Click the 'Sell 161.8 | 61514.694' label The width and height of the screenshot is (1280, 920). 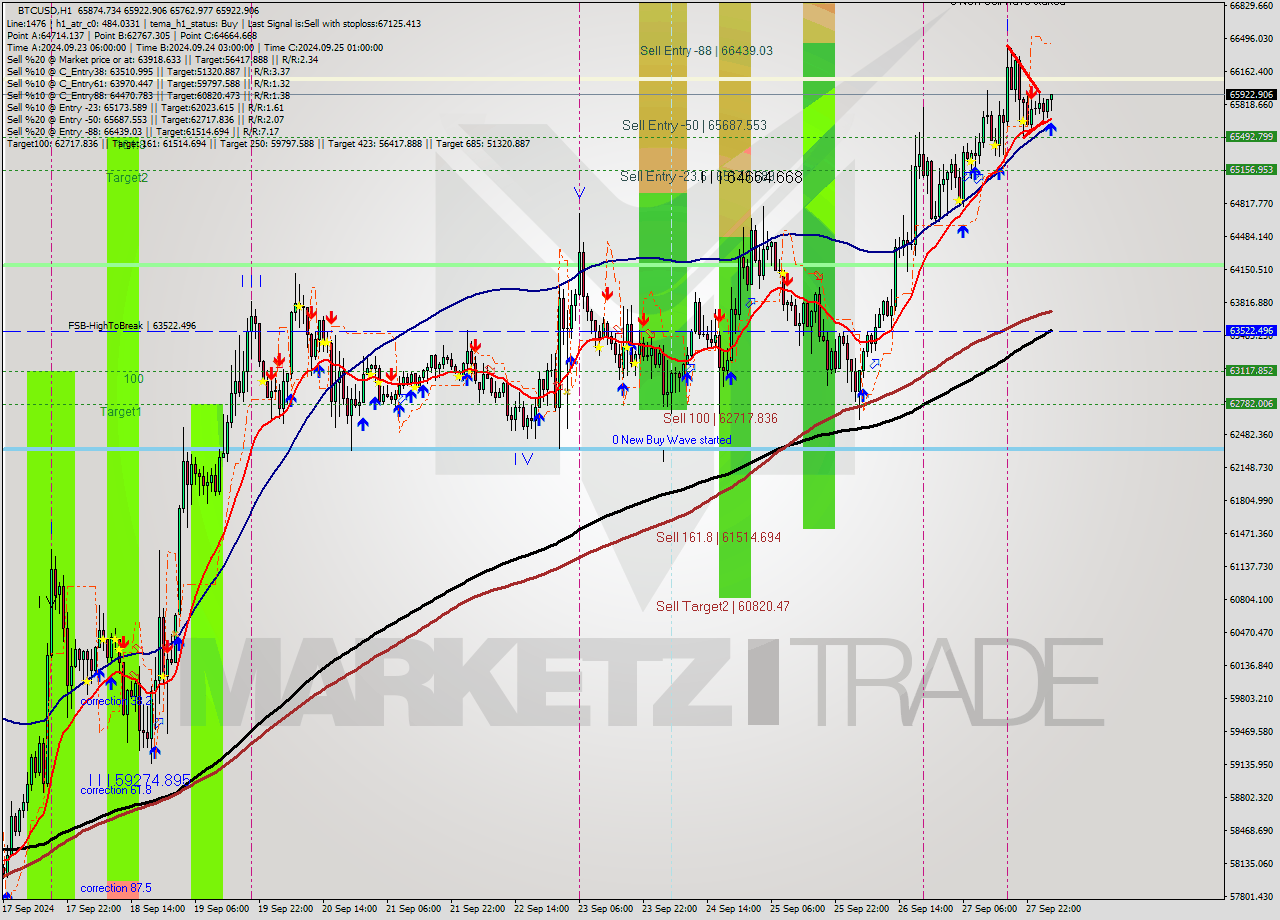click(718, 537)
